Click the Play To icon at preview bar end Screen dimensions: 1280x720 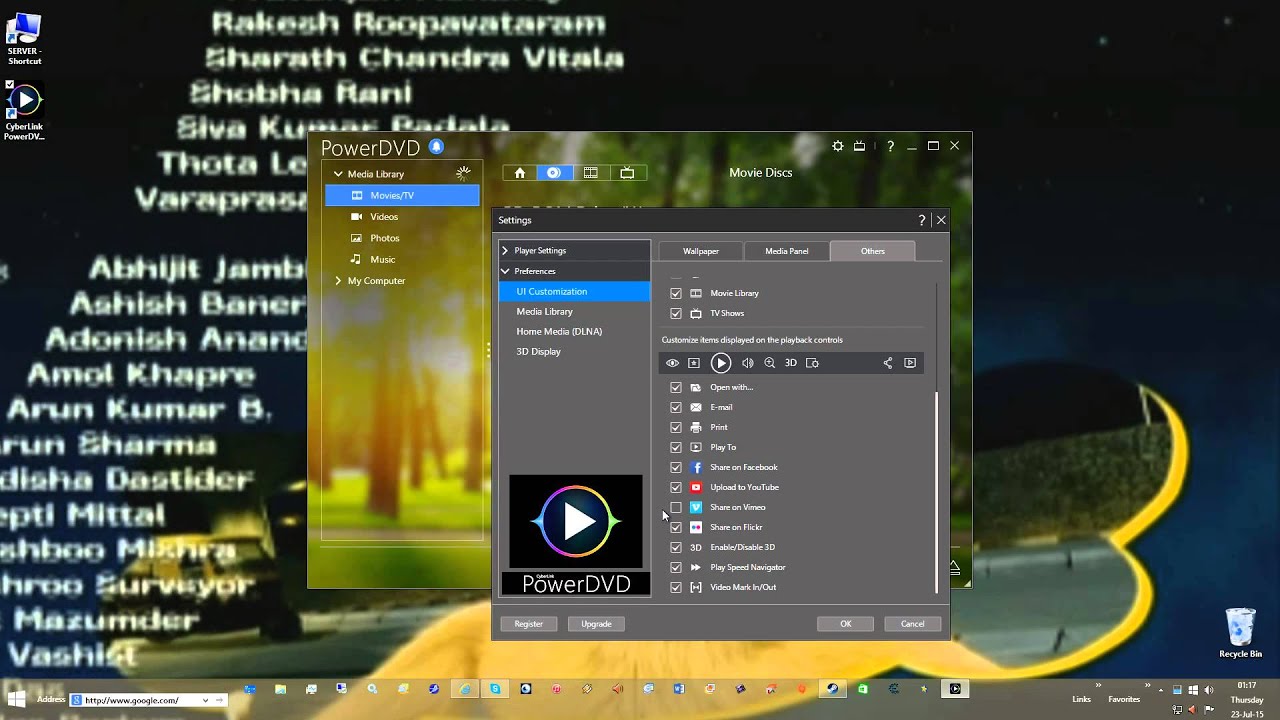pyautogui.click(x=910, y=363)
